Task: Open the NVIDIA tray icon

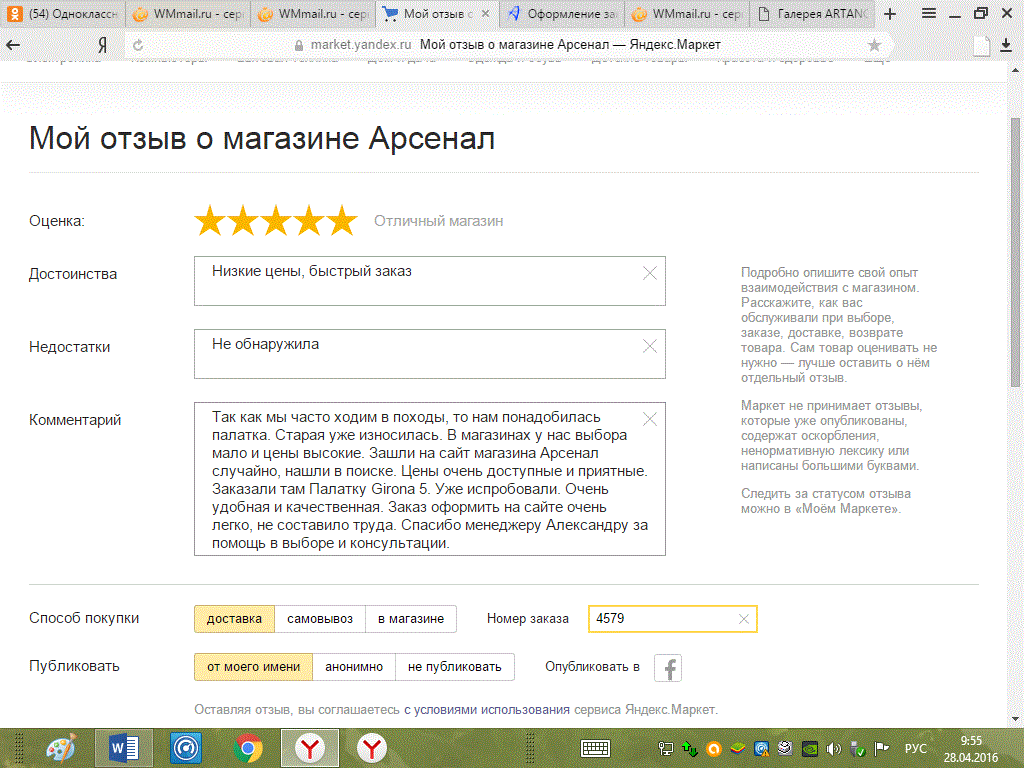Action: pos(810,749)
